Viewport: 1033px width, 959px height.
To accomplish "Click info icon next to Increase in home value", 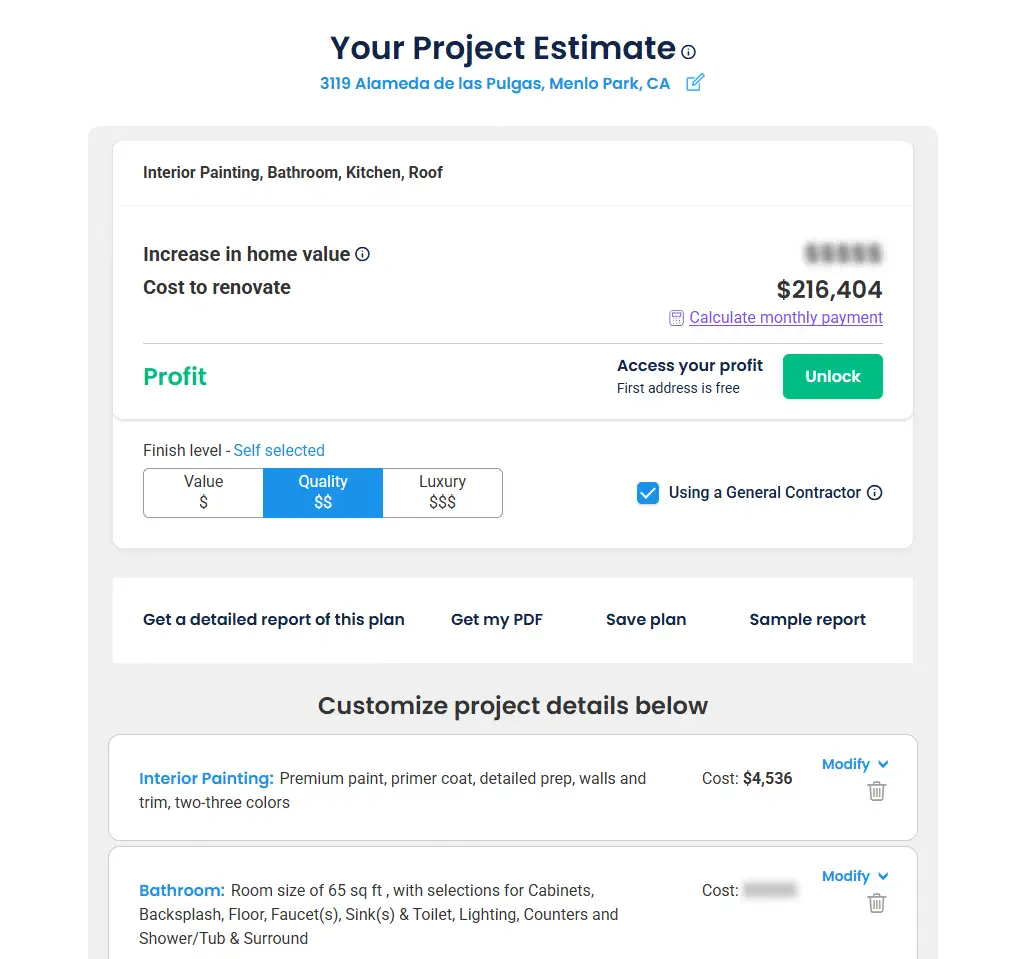I will pos(363,255).
